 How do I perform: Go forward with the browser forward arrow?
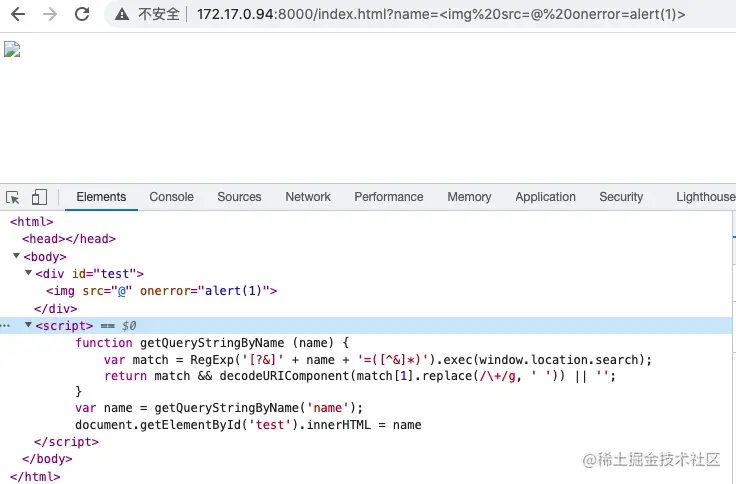click(x=50, y=14)
